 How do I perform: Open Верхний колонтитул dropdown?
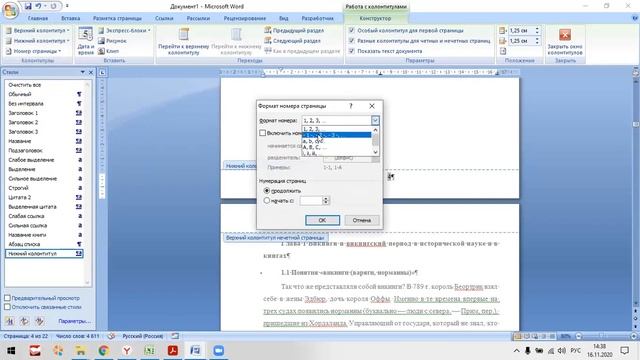[37, 30]
